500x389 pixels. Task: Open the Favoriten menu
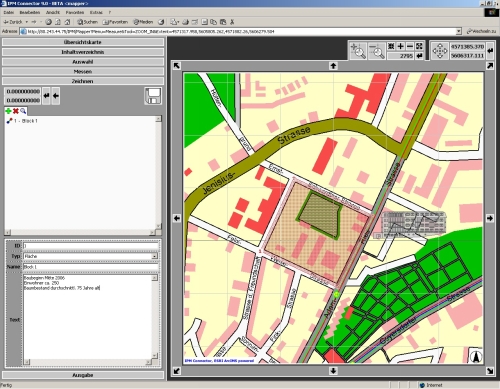pyautogui.click(x=75, y=12)
